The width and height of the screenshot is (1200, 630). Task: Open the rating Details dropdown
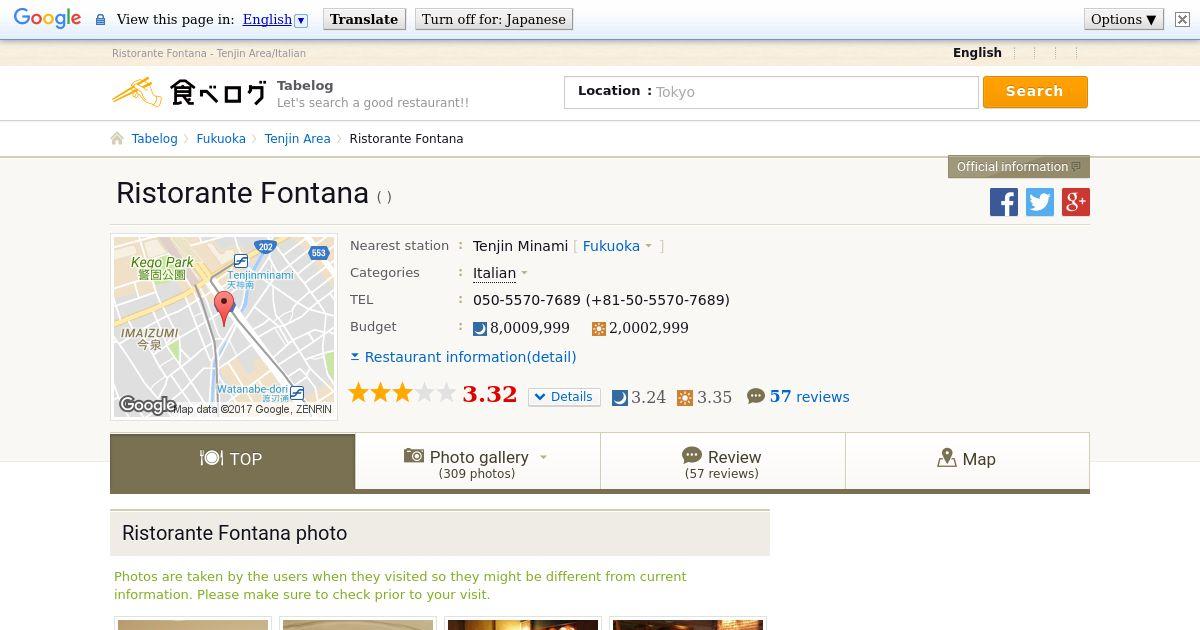564,397
